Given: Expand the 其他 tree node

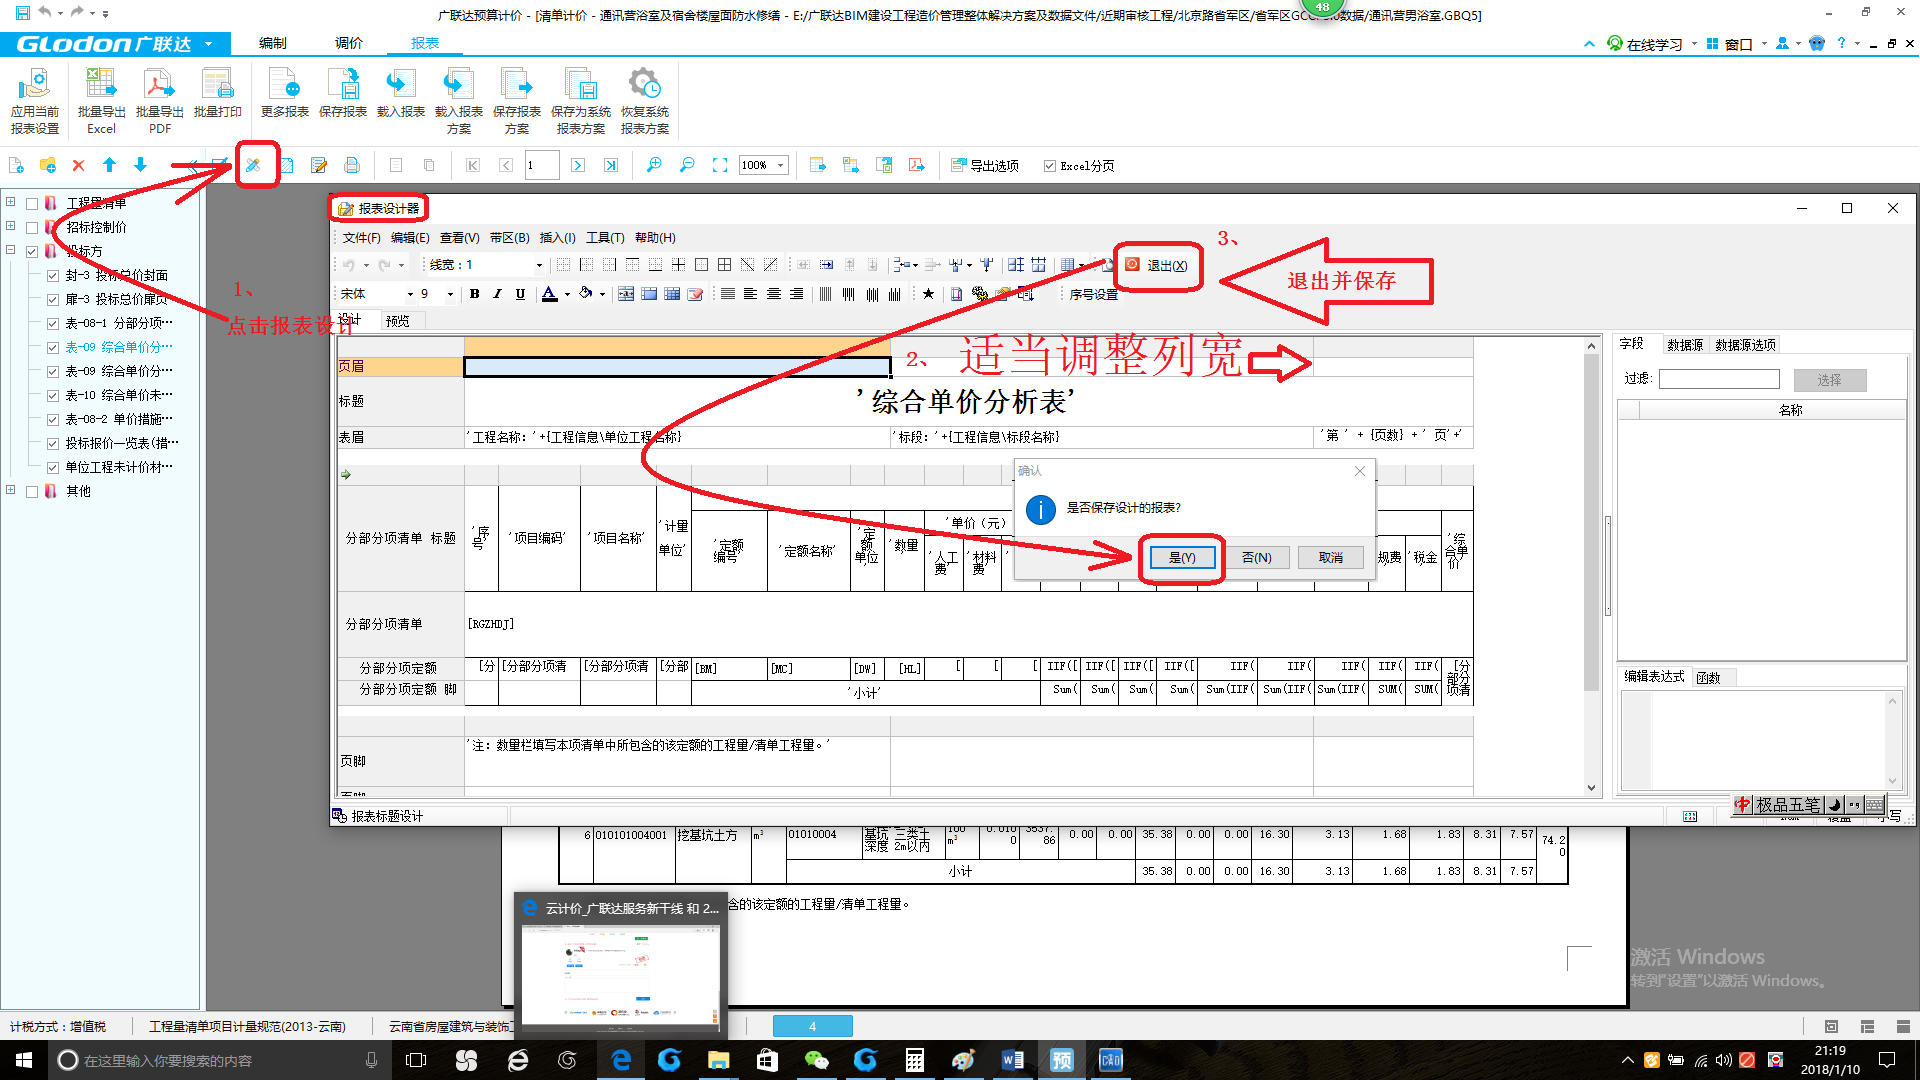Looking at the screenshot, I should [11, 490].
